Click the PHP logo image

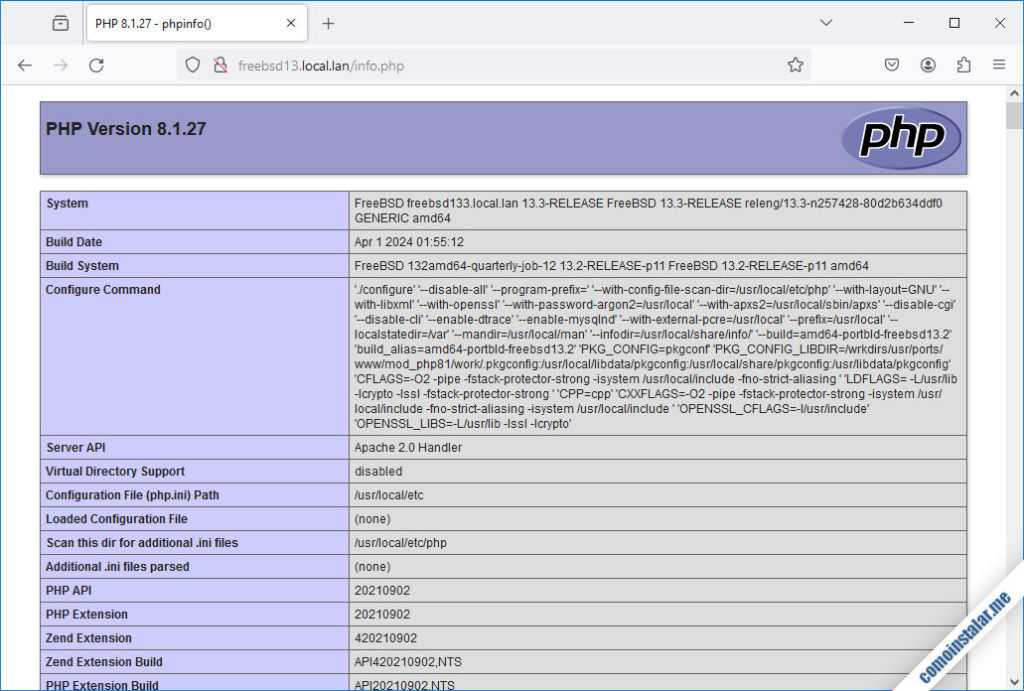pos(899,138)
